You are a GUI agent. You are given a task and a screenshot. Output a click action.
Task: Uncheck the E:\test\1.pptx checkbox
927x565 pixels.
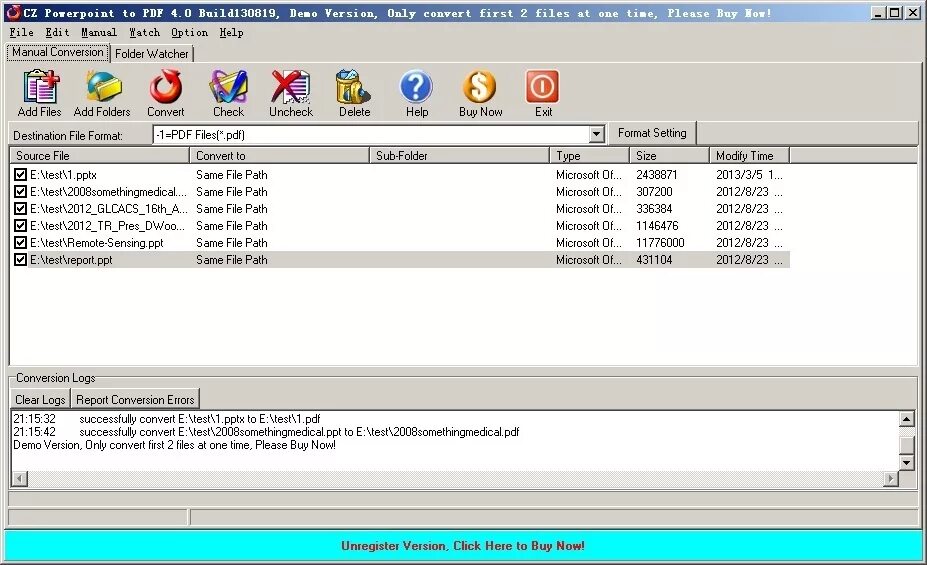tap(20, 175)
